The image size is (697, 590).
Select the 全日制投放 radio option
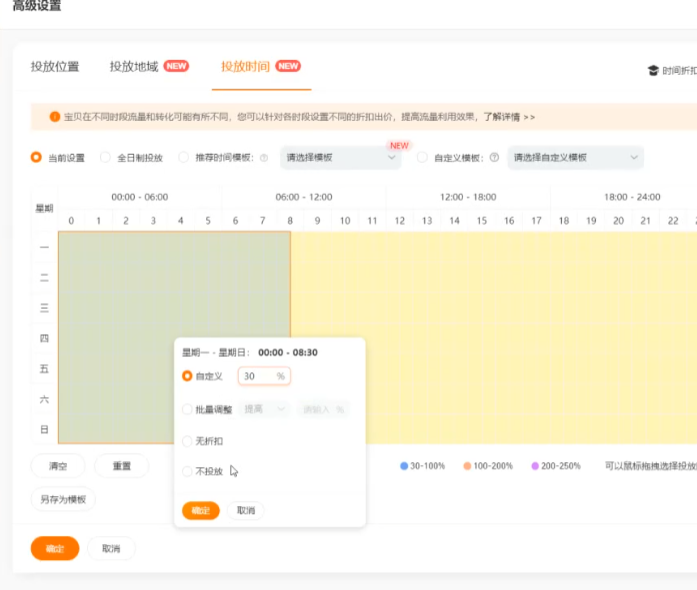[106, 158]
